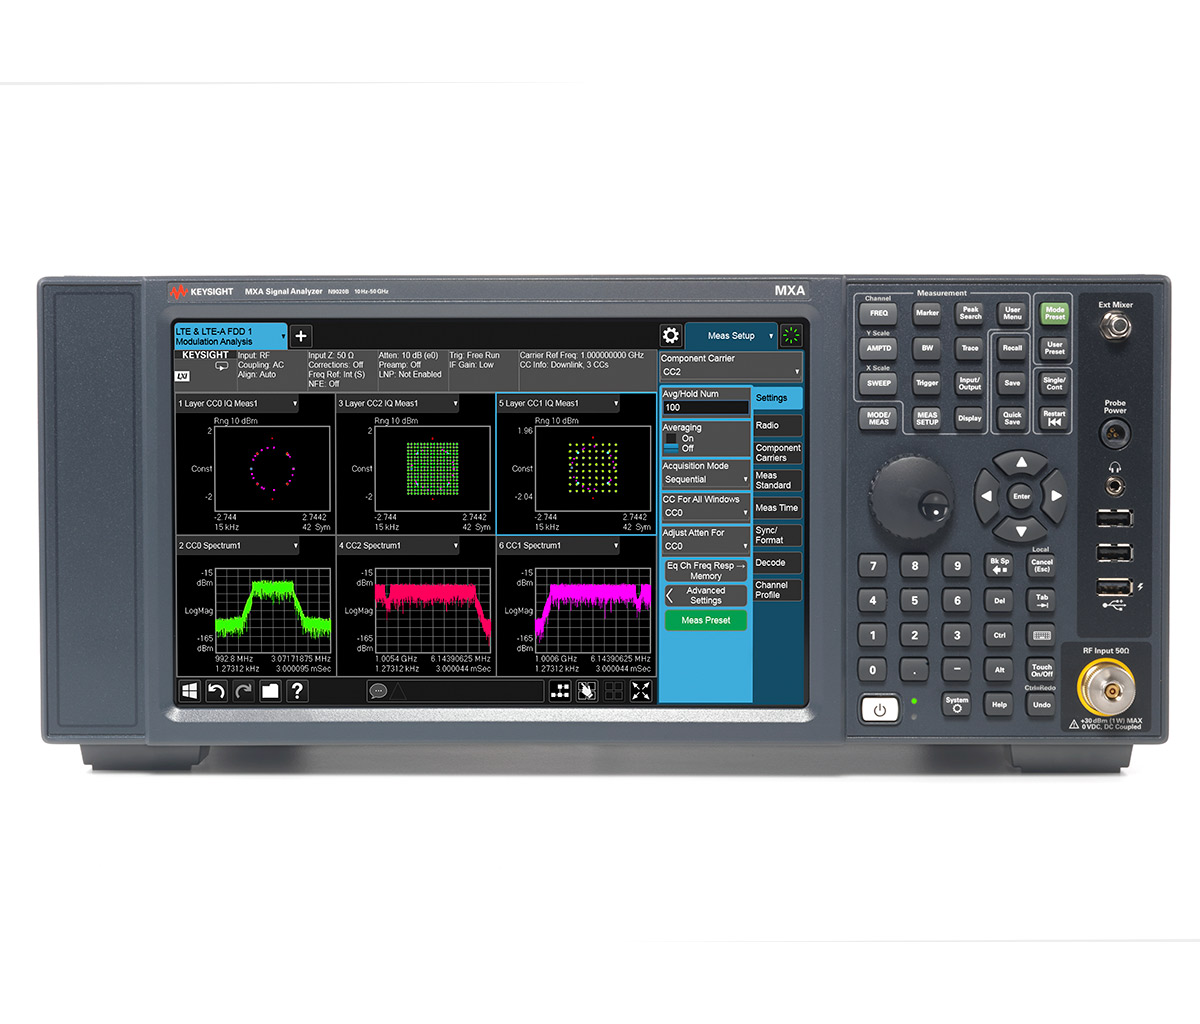Open the '6 CC1 Spectrum1' window dropdown

click(559, 546)
